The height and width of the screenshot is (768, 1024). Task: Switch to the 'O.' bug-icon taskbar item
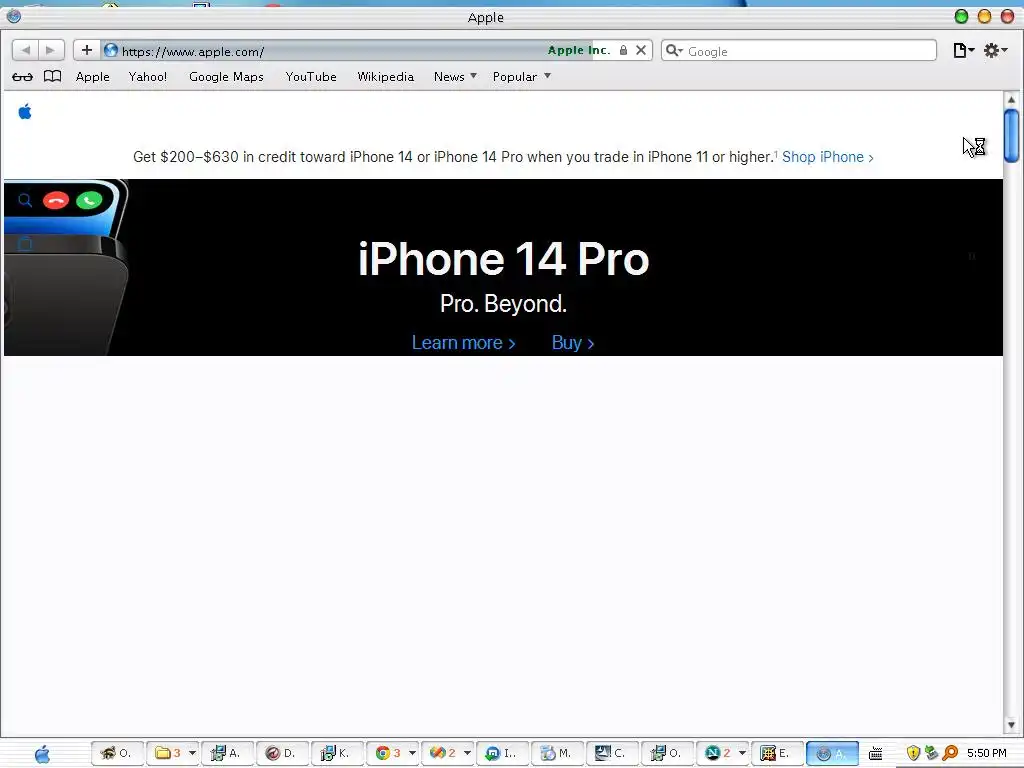click(117, 754)
